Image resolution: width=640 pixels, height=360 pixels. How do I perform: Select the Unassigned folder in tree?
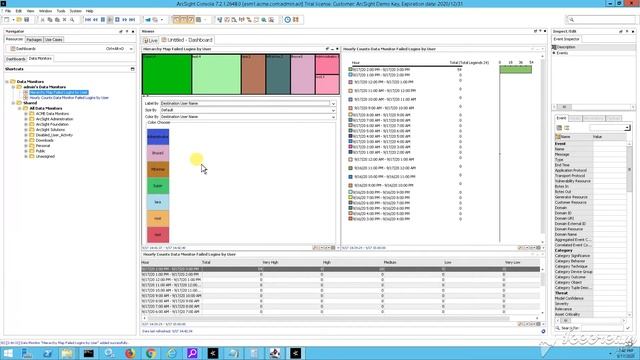[45, 156]
